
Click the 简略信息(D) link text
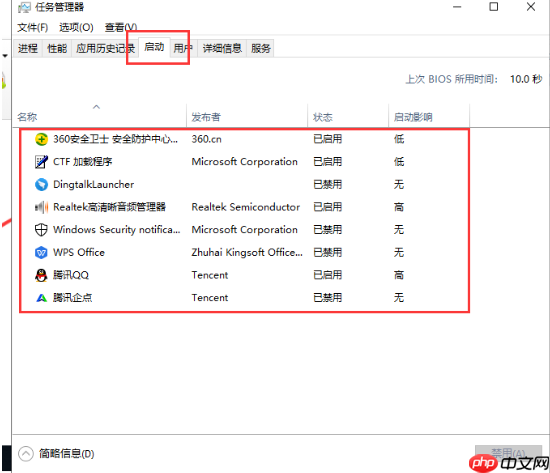tap(66, 454)
